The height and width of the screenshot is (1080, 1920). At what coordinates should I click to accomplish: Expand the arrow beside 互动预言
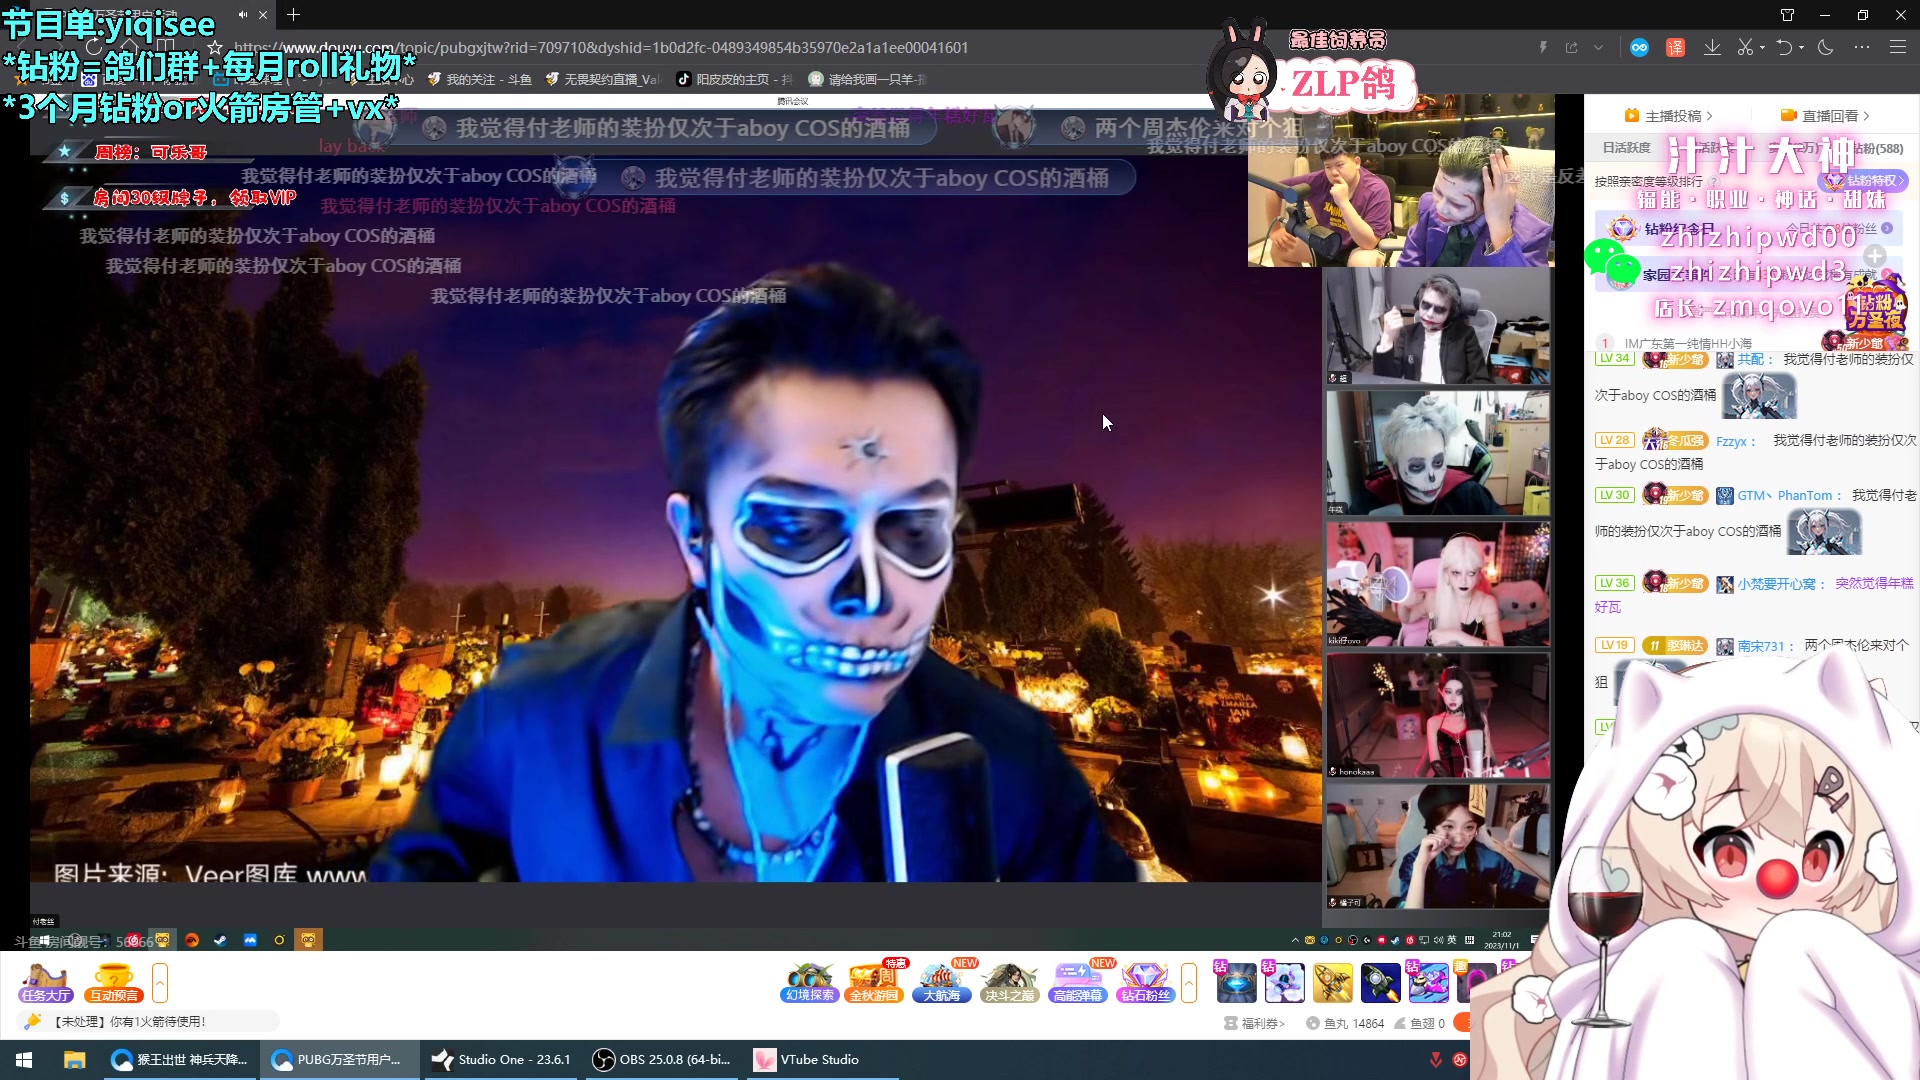(x=160, y=983)
